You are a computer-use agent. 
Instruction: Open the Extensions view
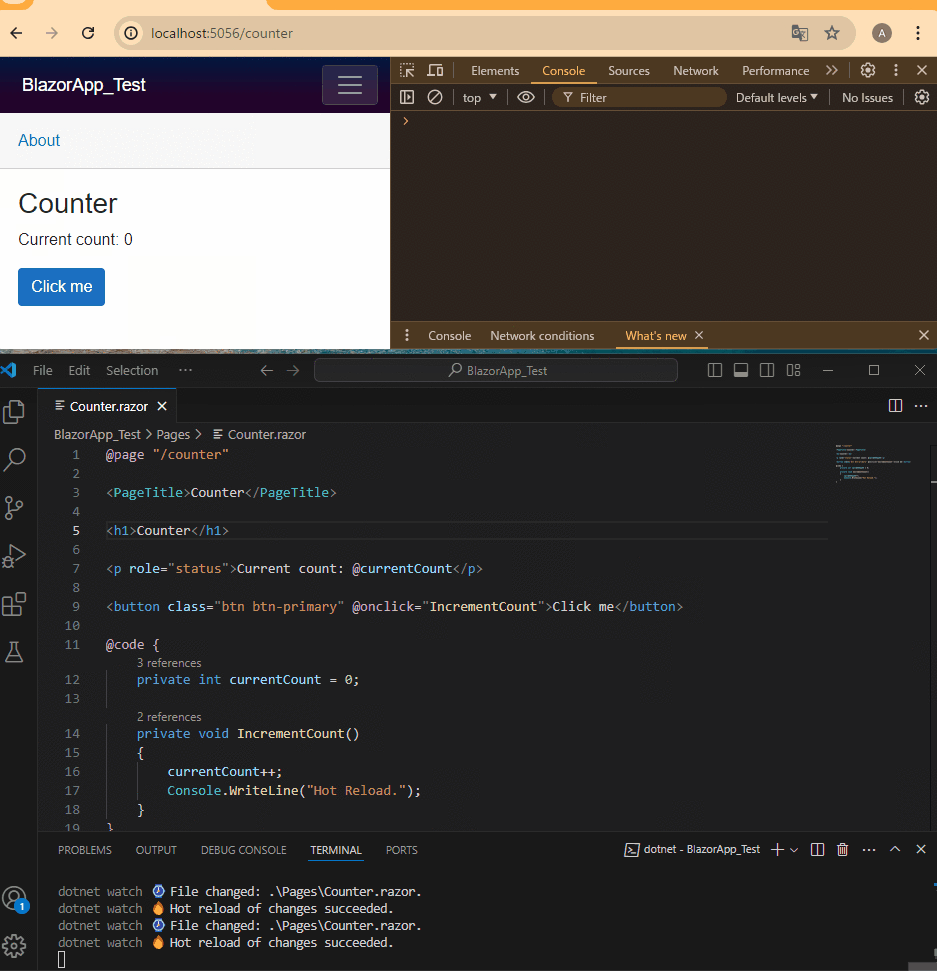click(14, 604)
